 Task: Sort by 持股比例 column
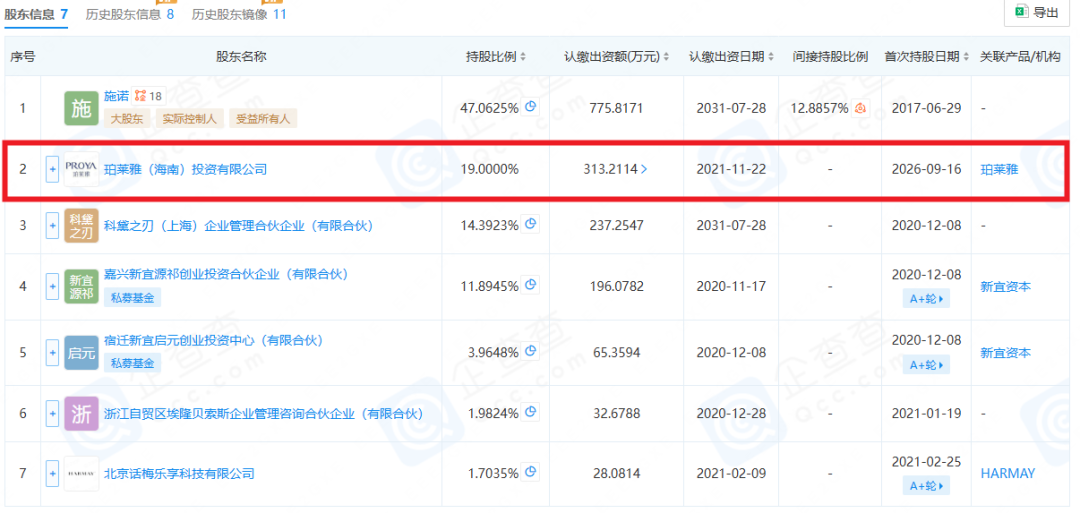click(x=497, y=57)
